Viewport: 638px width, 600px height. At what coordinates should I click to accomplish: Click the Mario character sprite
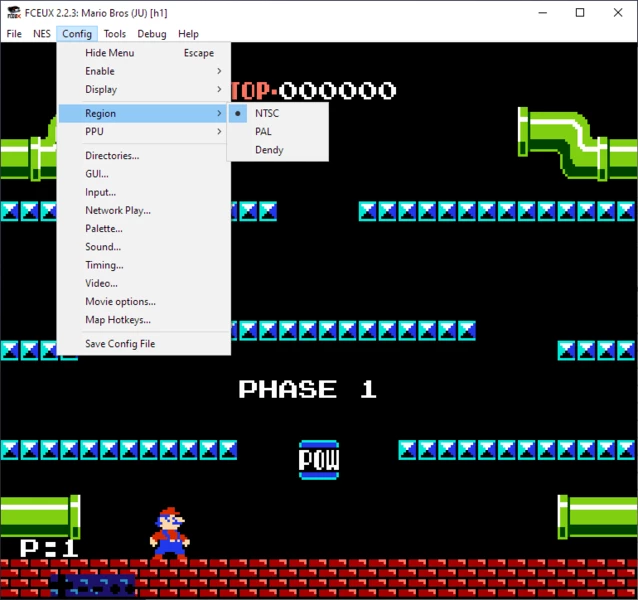coord(170,533)
